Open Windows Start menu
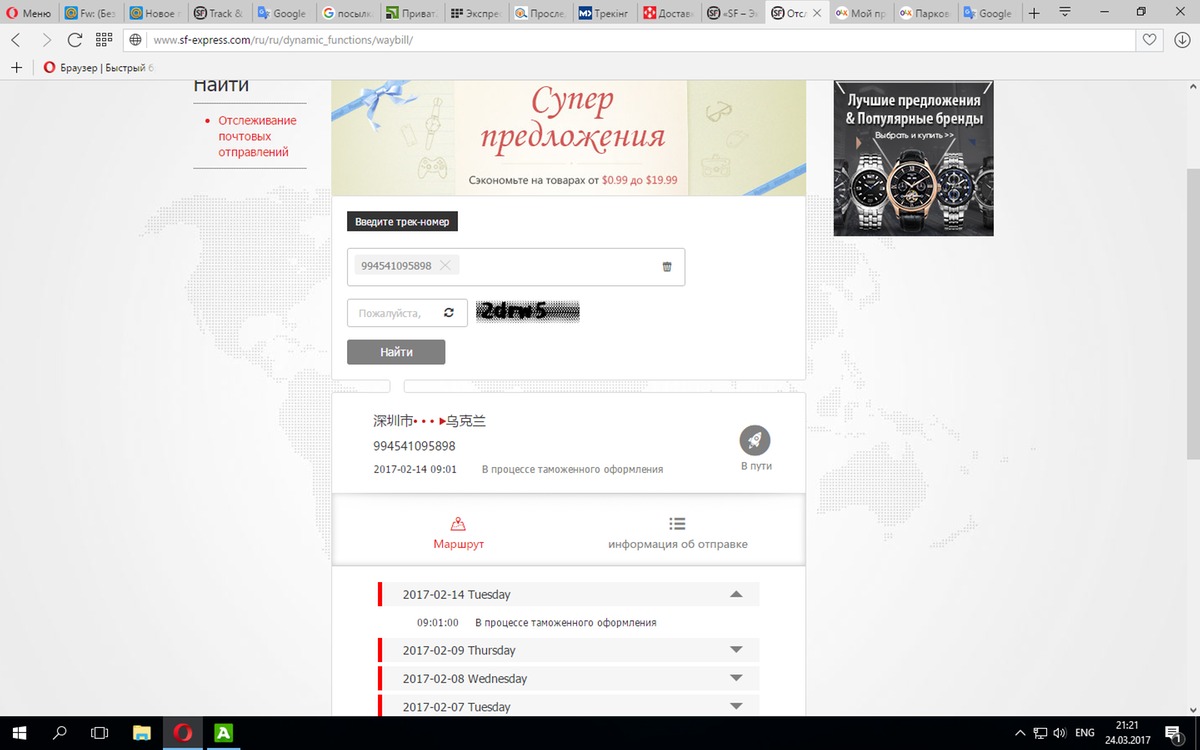This screenshot has height=750, width=1200. click(19, 733)
